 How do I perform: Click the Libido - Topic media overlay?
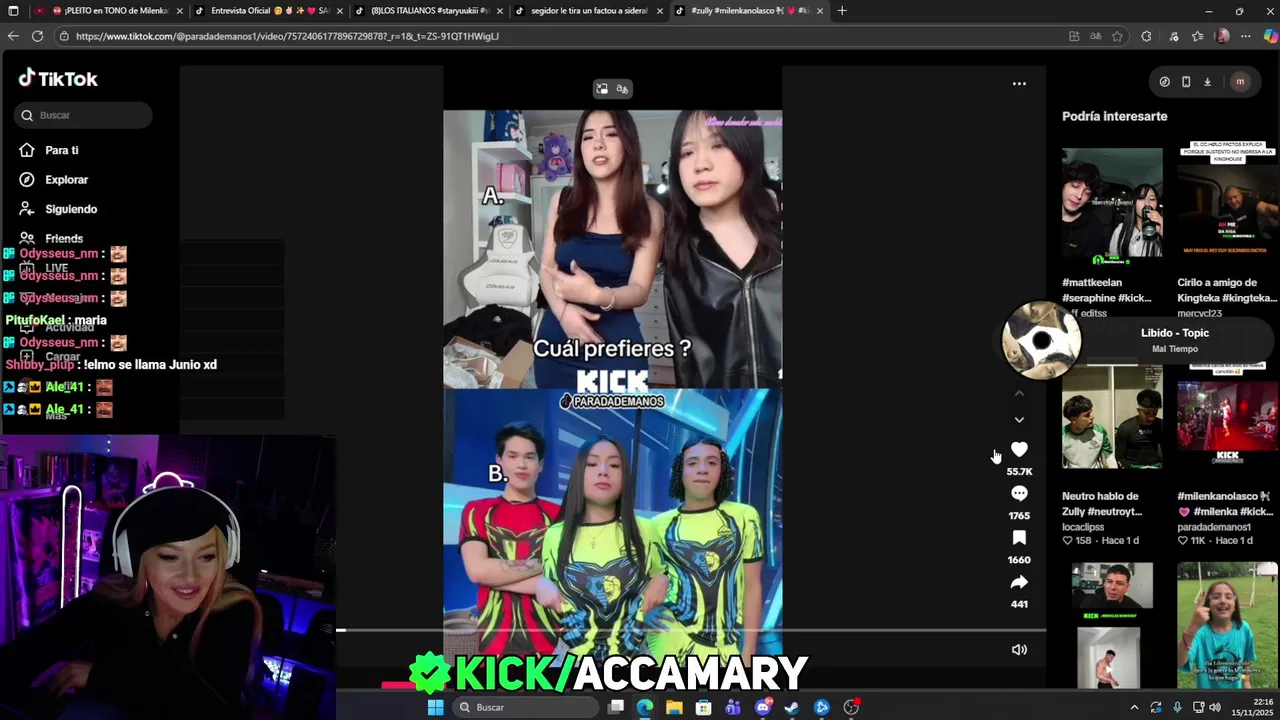(x=1140, y=340)
